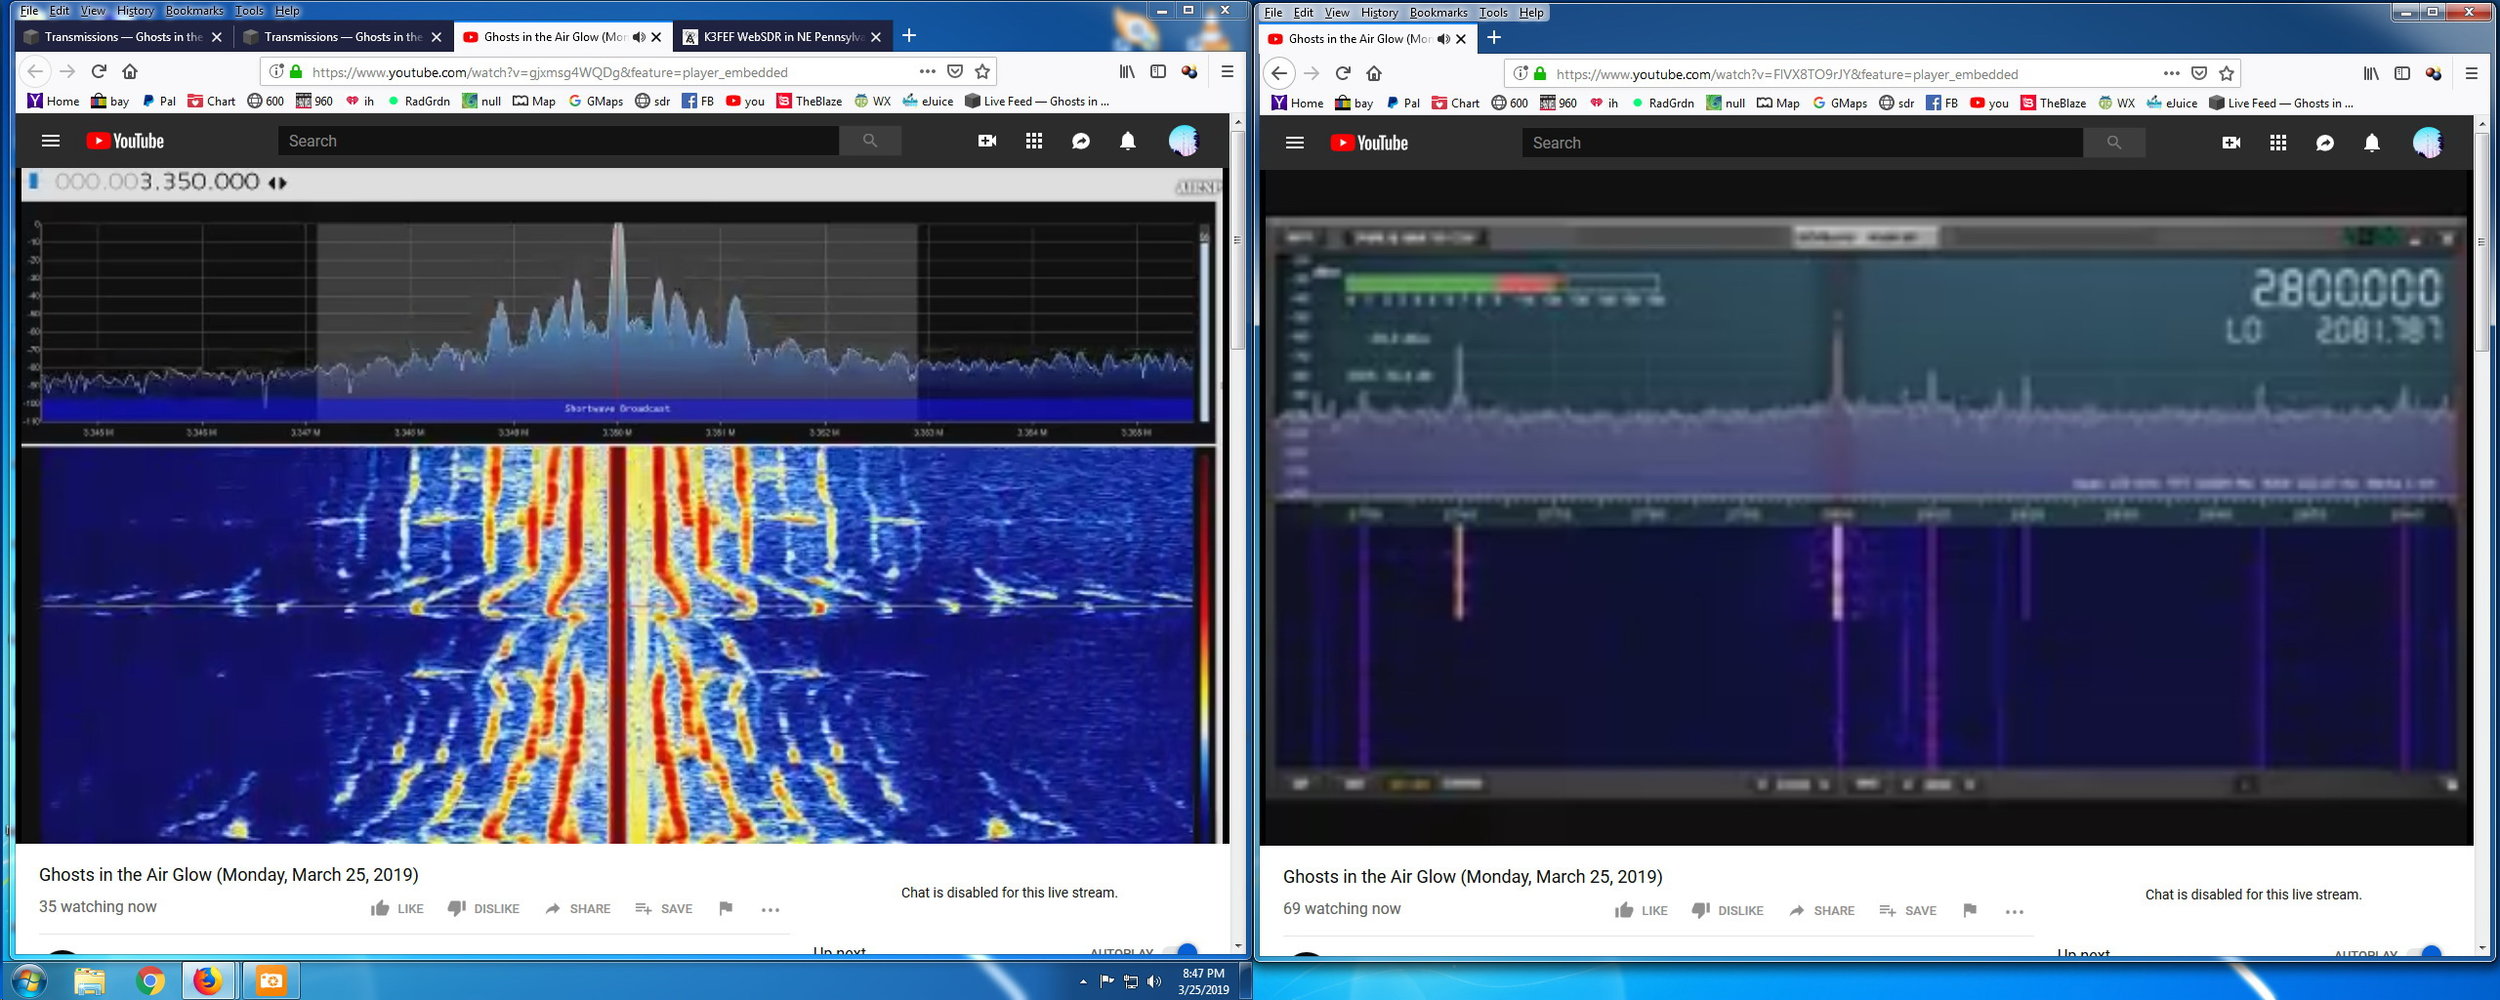Open the YouTube guide menu in the left window
The height and width of the screenshot is (1000, 2500).
point(51,141)
